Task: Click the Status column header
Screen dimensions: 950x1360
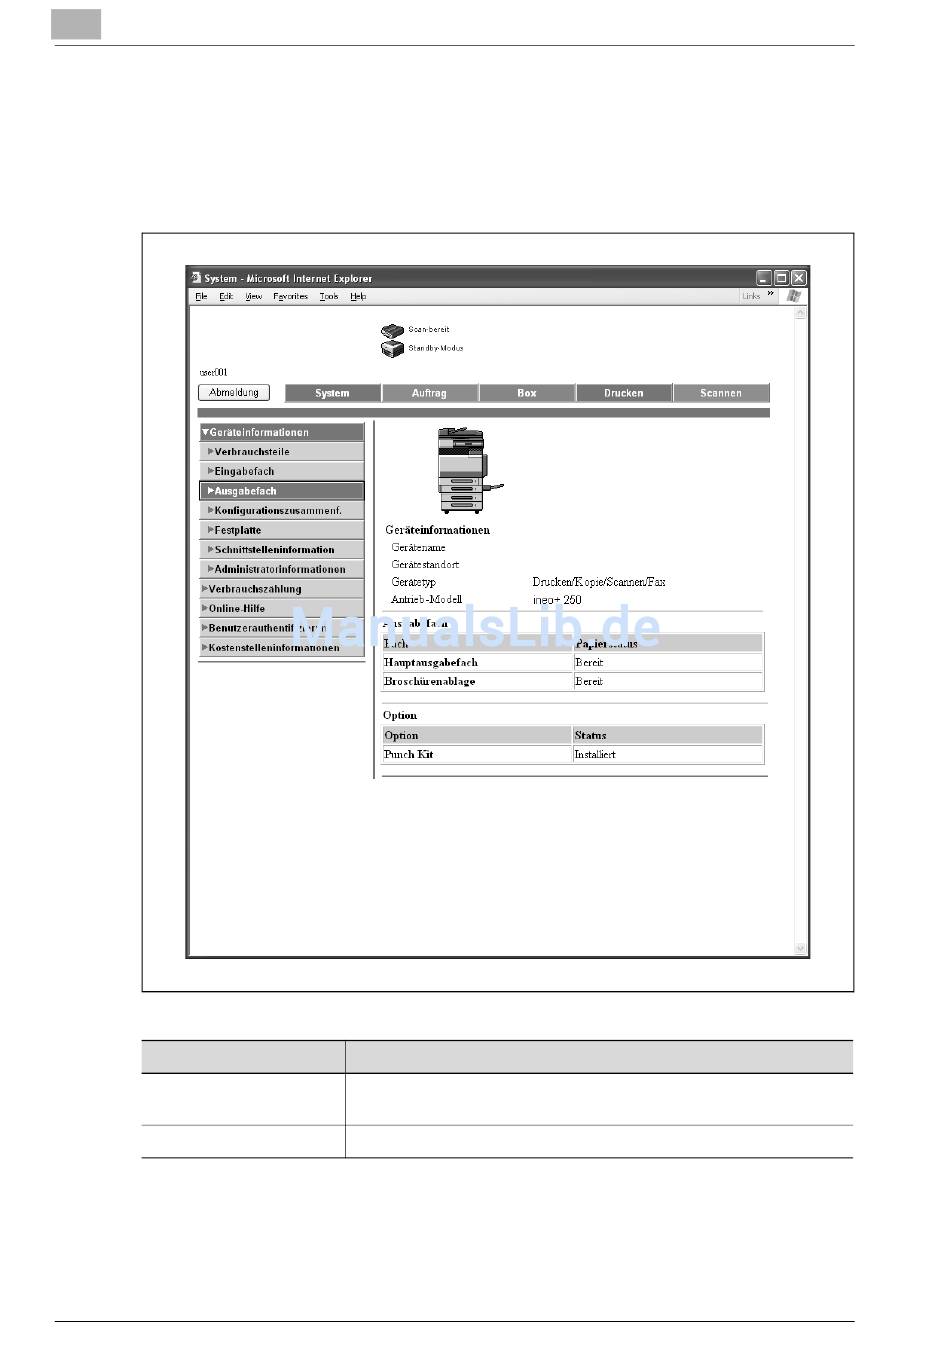Action: [667, 735]
